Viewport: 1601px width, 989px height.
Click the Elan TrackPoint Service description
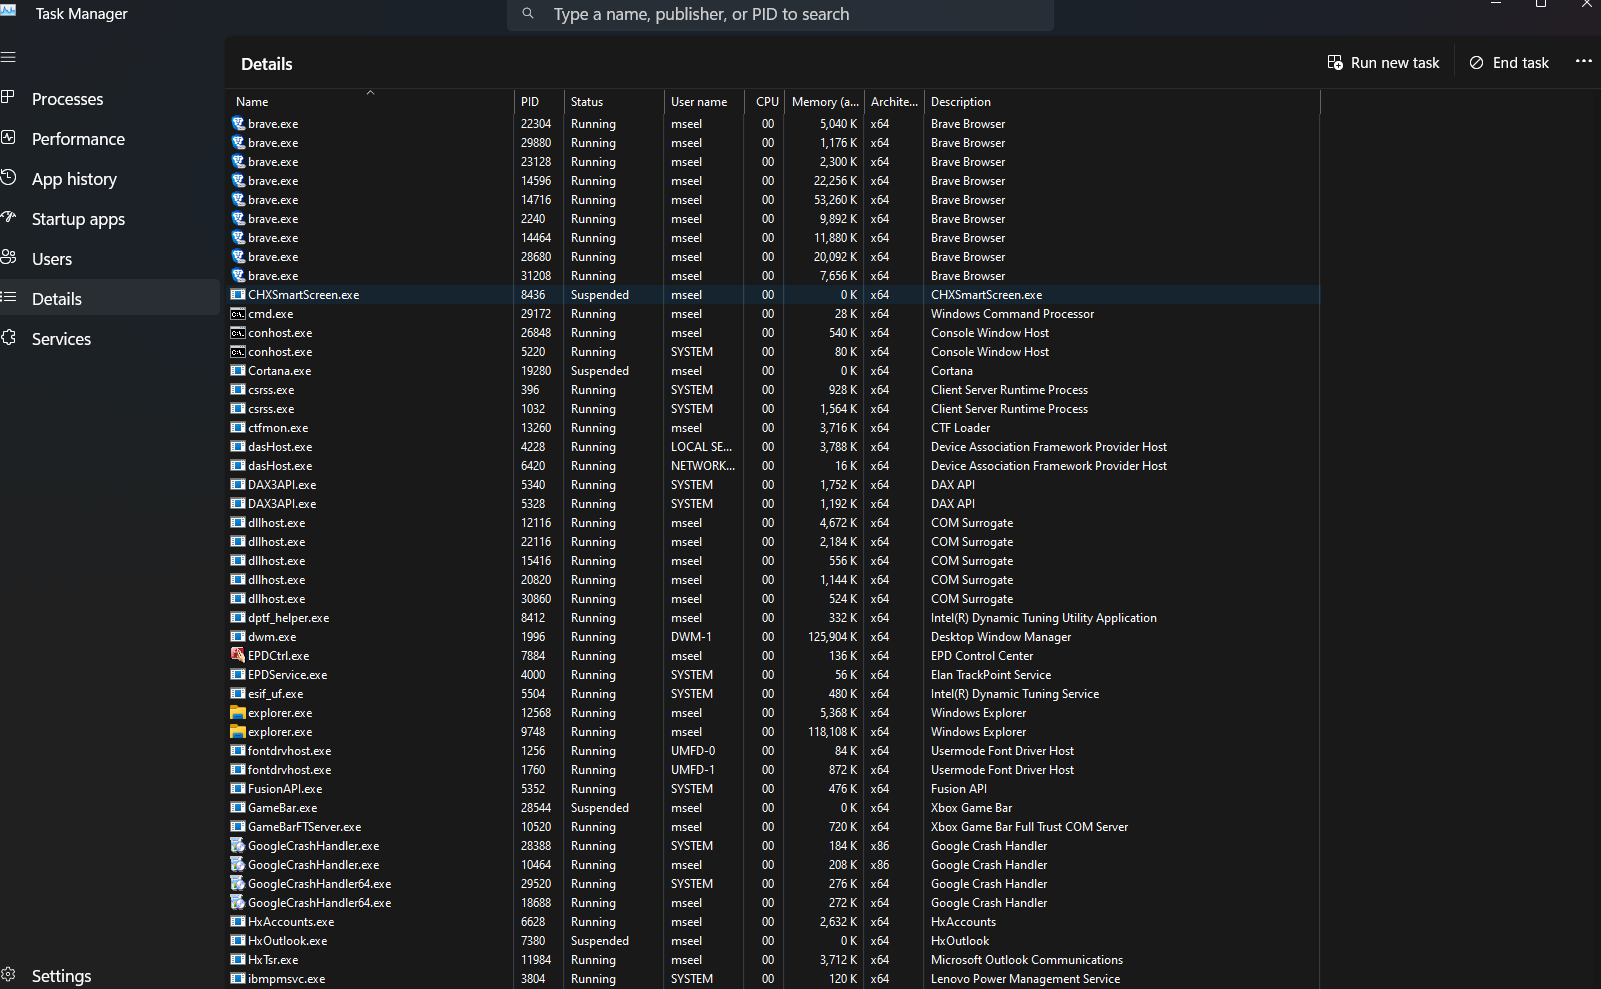tap(991, 675)
